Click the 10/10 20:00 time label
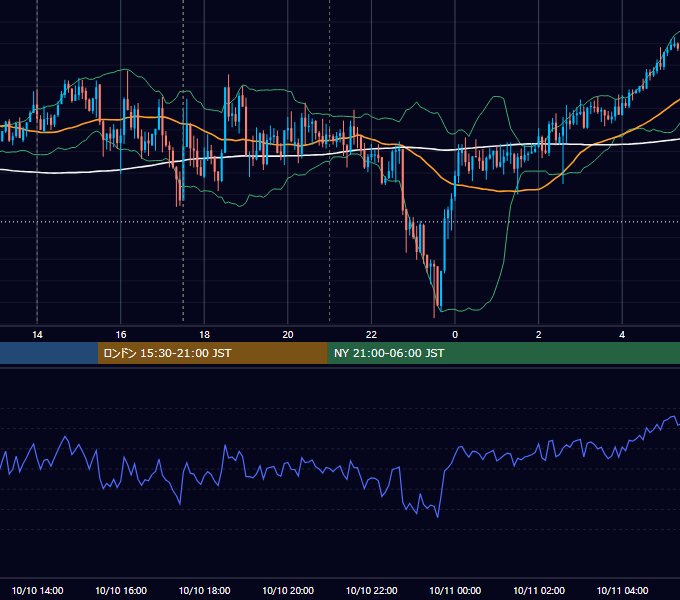The image size is (680, 600). tap(288, 590)
